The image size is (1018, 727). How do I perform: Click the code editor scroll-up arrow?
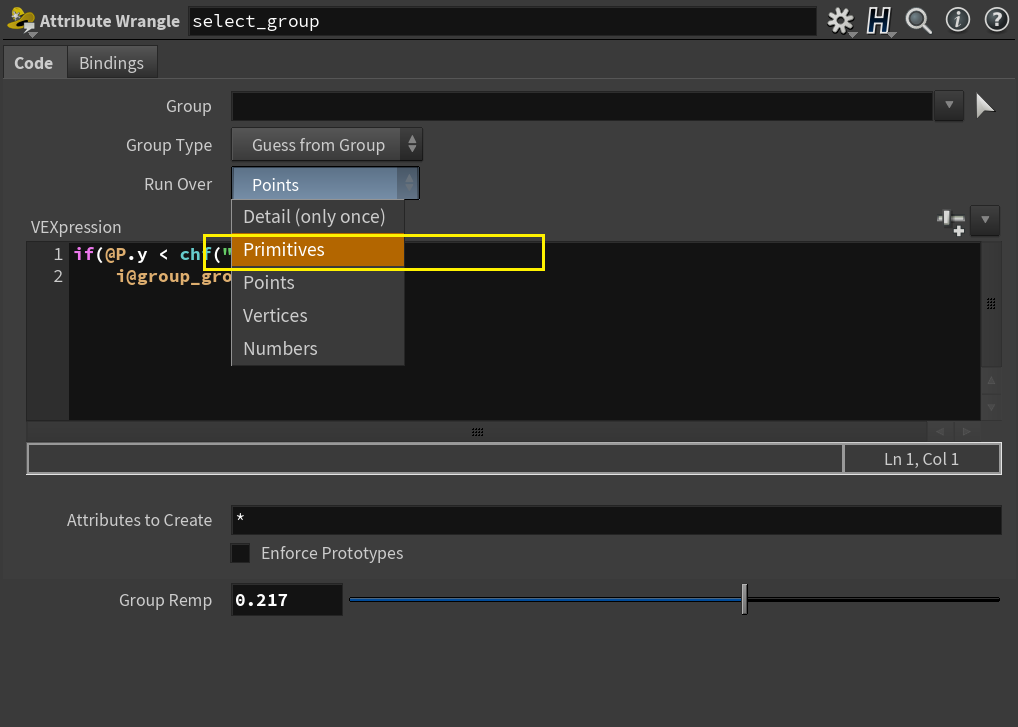point(991,380)
